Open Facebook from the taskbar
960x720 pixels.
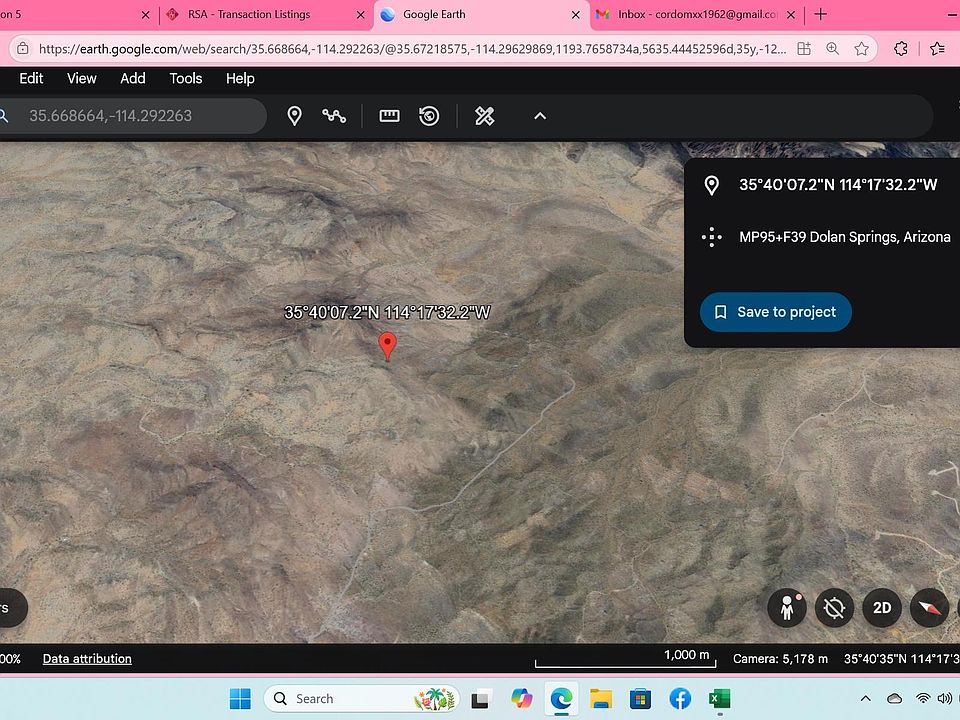680,699
